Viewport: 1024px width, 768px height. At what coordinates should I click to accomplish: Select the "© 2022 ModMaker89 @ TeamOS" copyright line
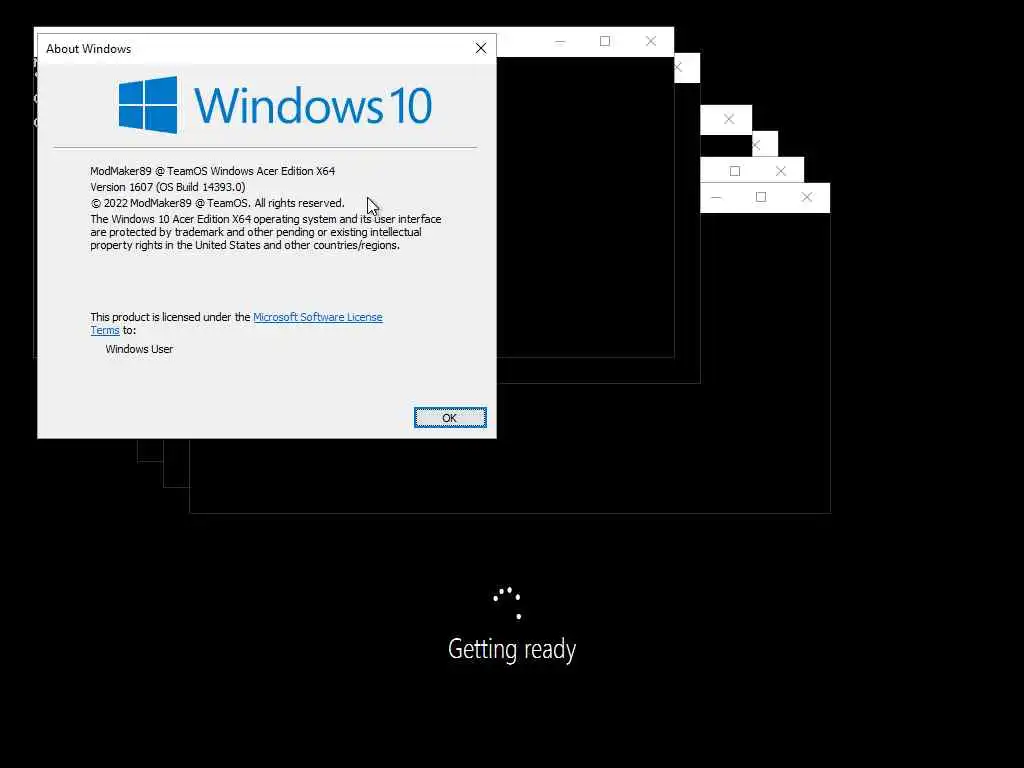(217, 203)
